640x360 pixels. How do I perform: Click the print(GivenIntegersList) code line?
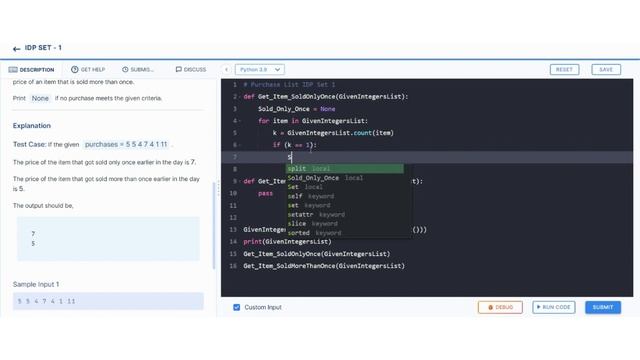(287, 242)
